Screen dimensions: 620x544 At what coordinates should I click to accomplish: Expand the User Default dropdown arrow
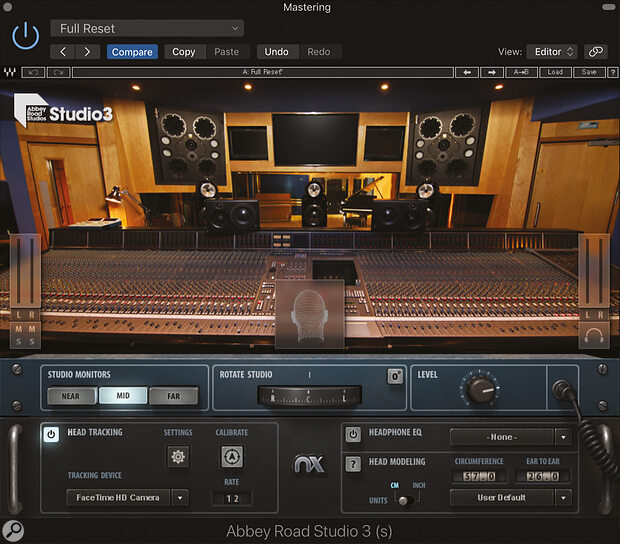click(563, 498)
